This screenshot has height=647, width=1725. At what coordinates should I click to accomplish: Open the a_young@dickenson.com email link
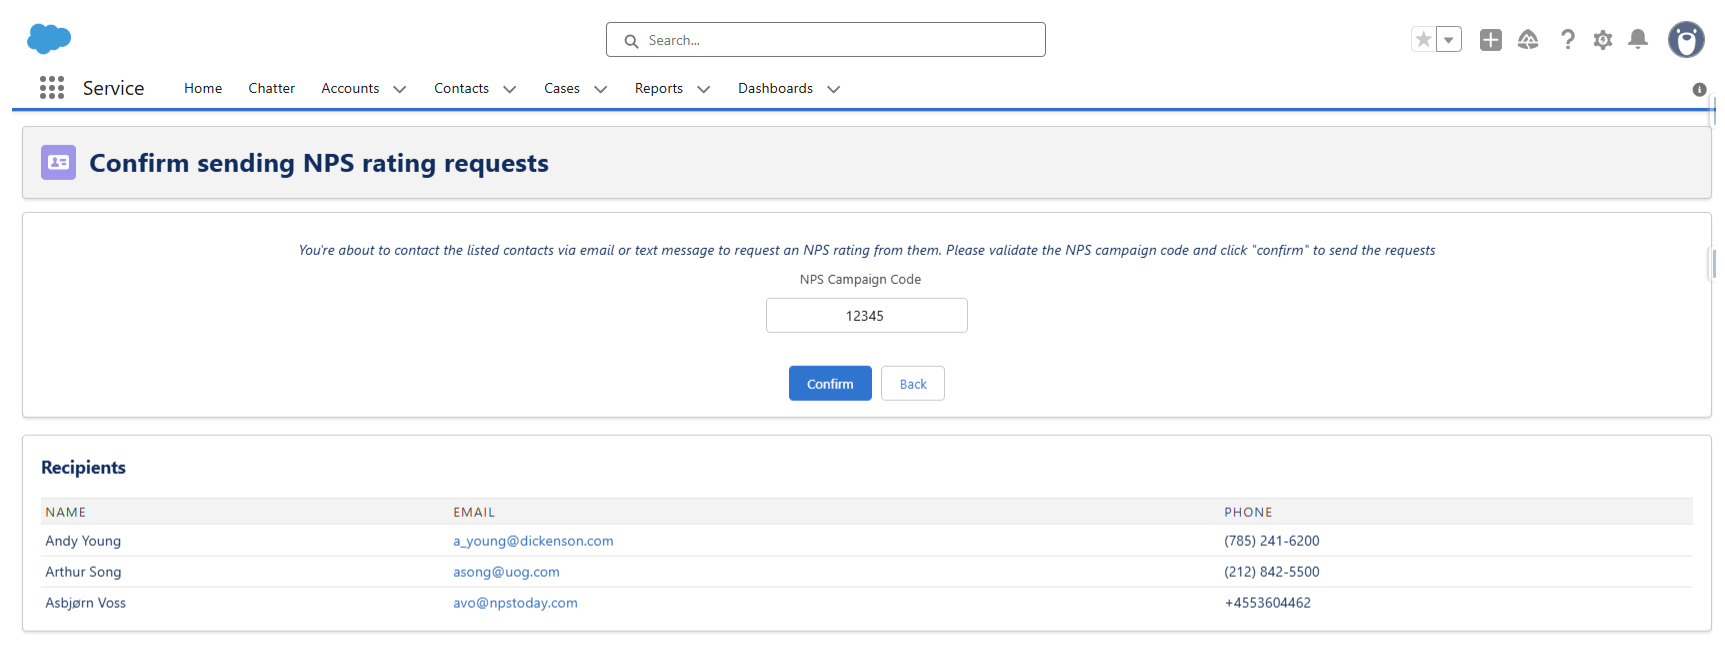pyautogui.click(x=533, y=541)
